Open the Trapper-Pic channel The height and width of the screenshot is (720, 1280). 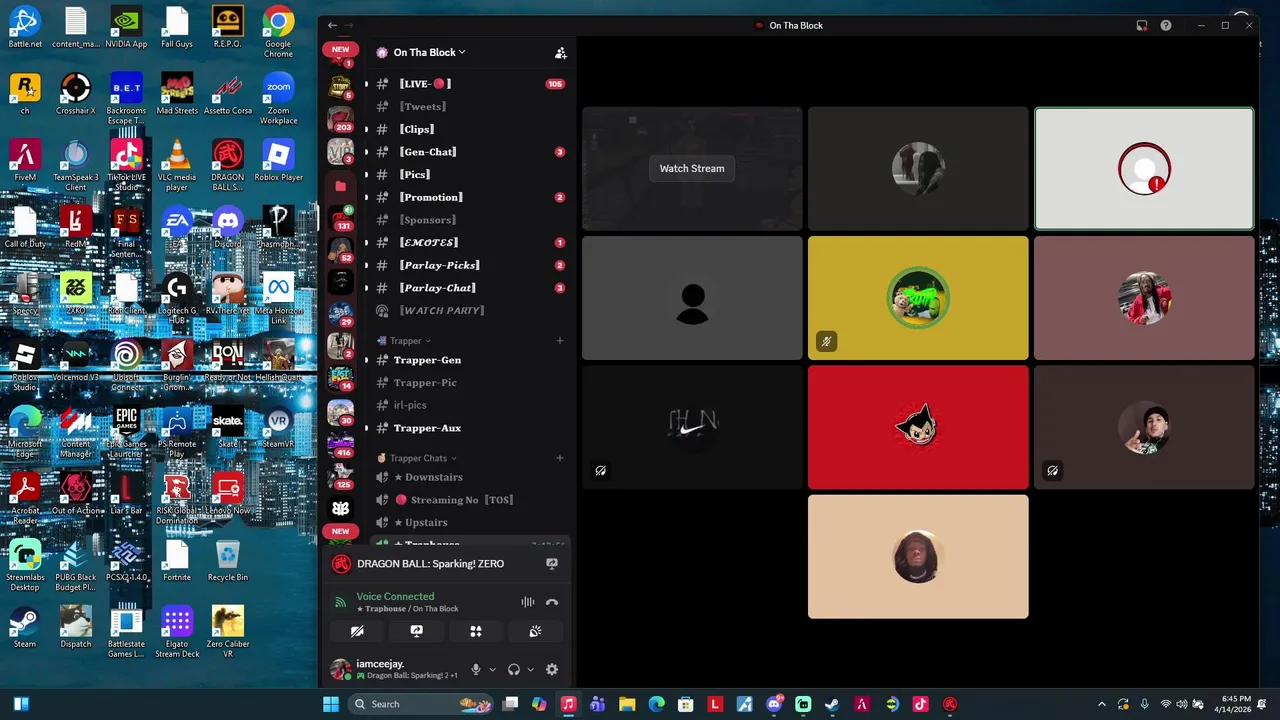pos(425,383)
